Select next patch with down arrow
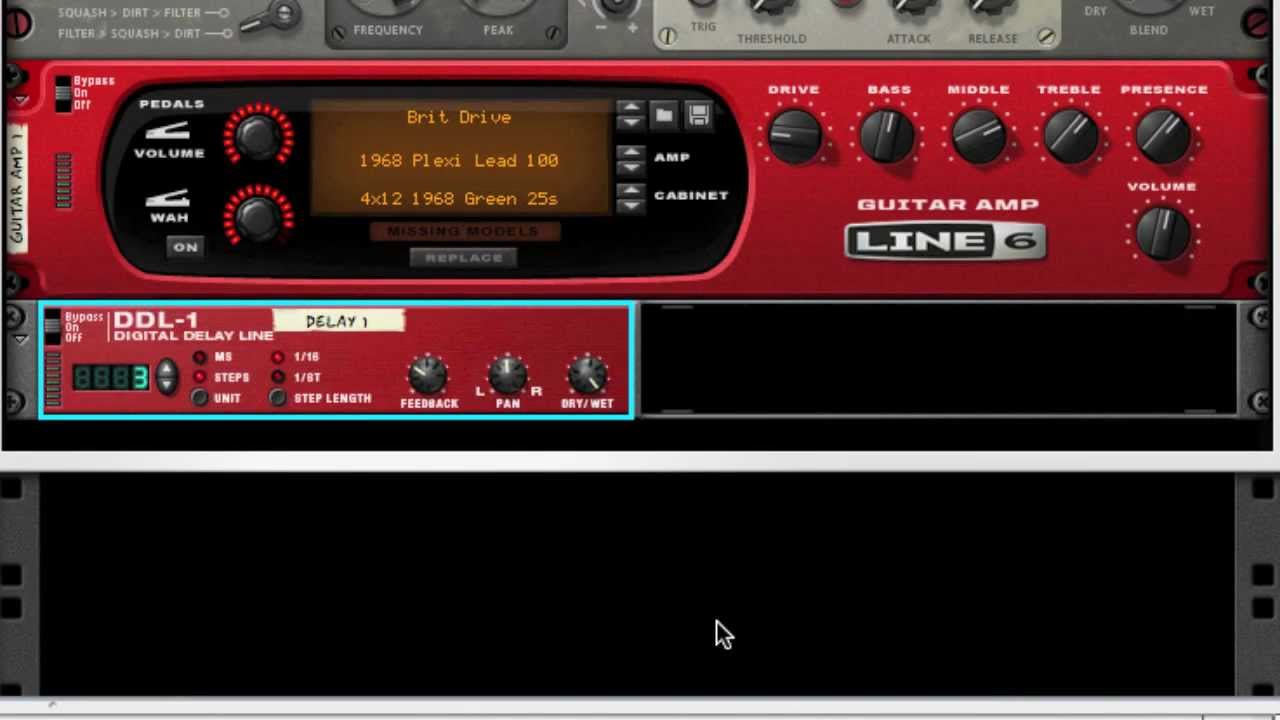Screen dimensions: 1280x720 click(x=630, y=123)
